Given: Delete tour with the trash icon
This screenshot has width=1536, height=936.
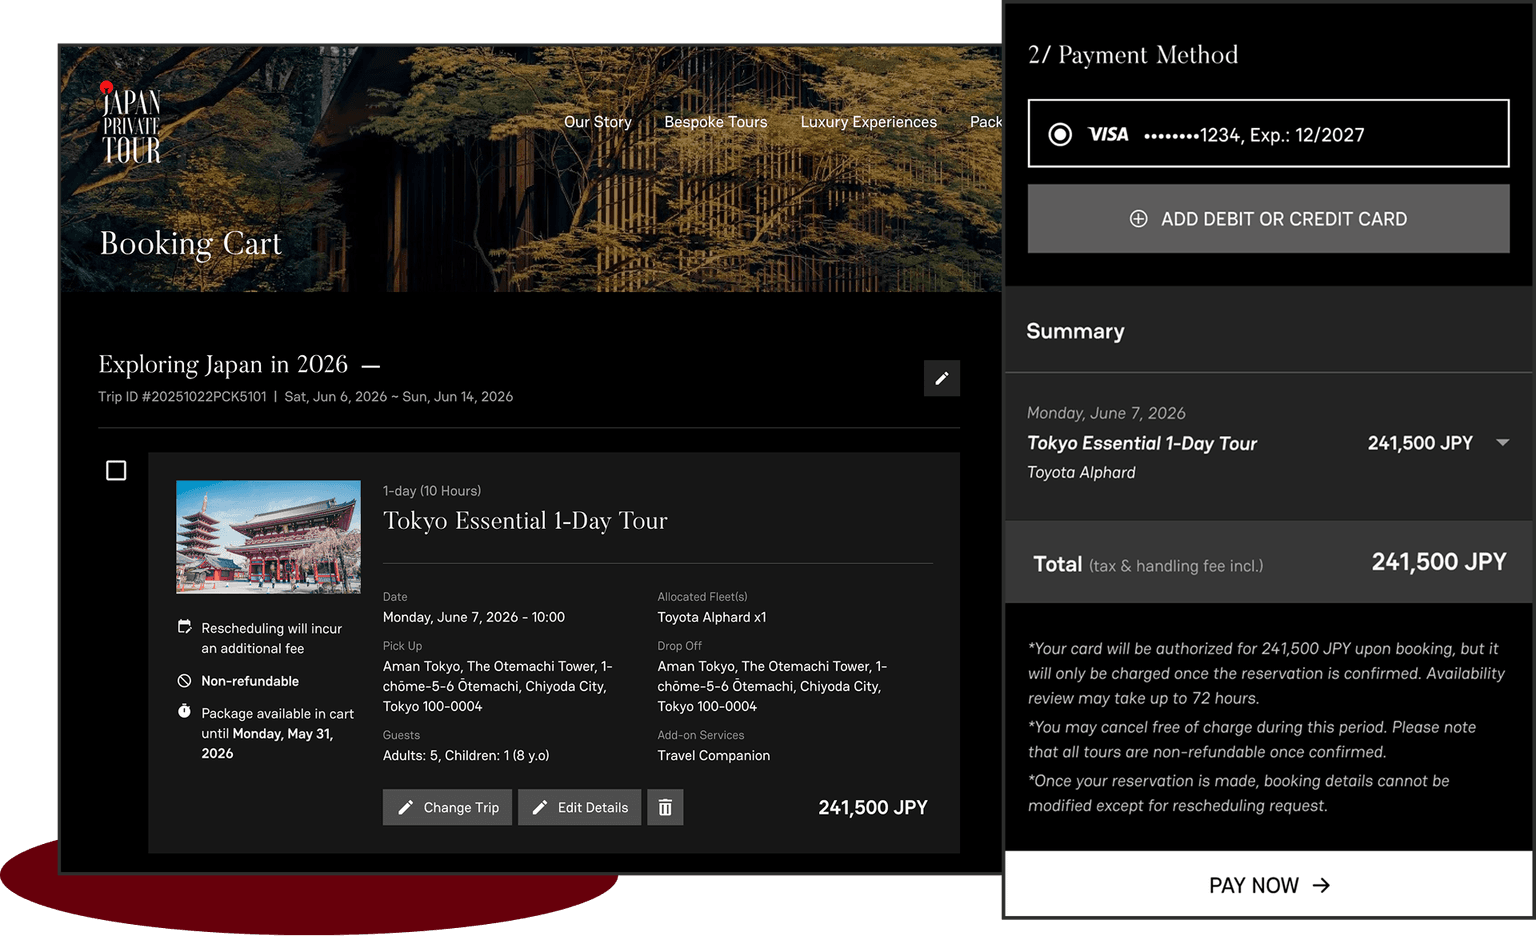Looking at the screenshot, I should 665,807.
